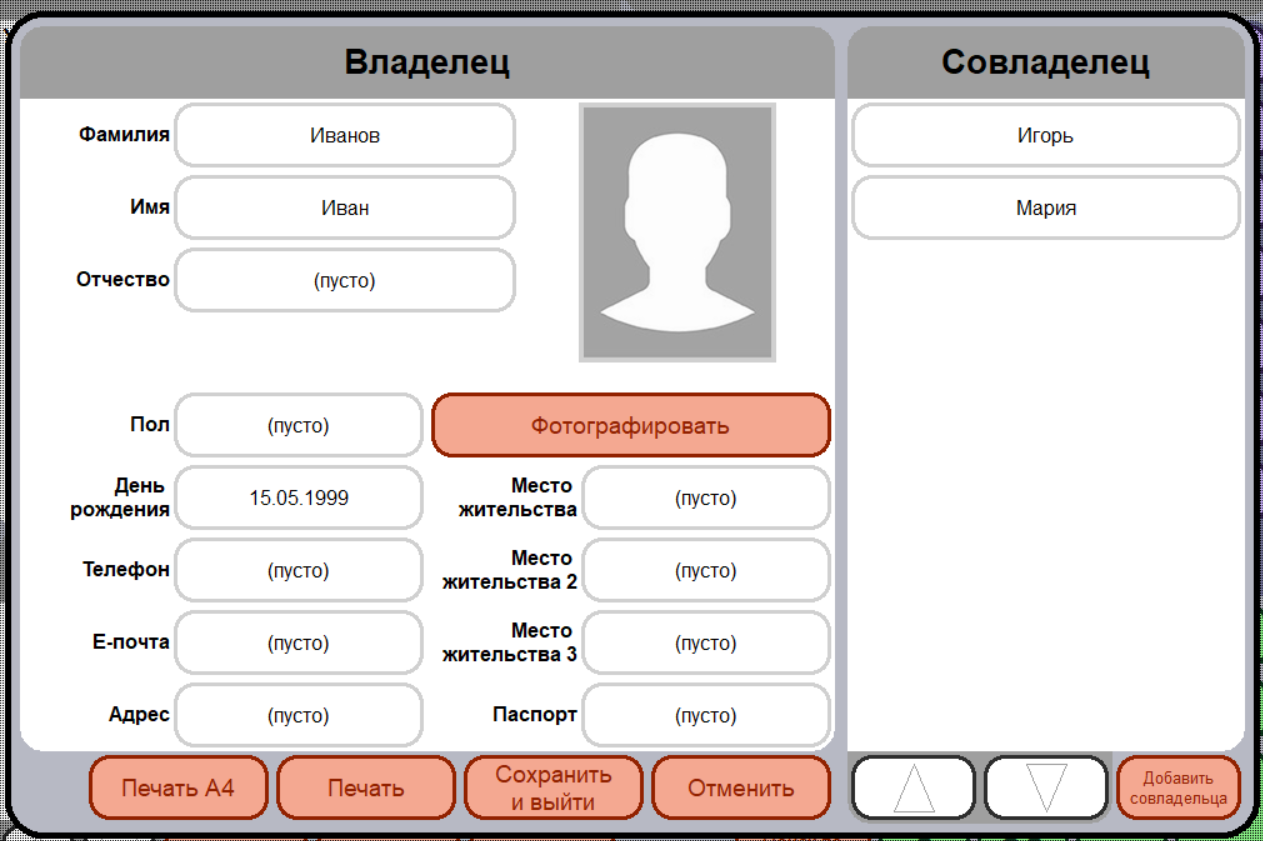Click the owner photo placeholder silhouette
This screenshot has width=1263, height=841.
coord(678,233)
